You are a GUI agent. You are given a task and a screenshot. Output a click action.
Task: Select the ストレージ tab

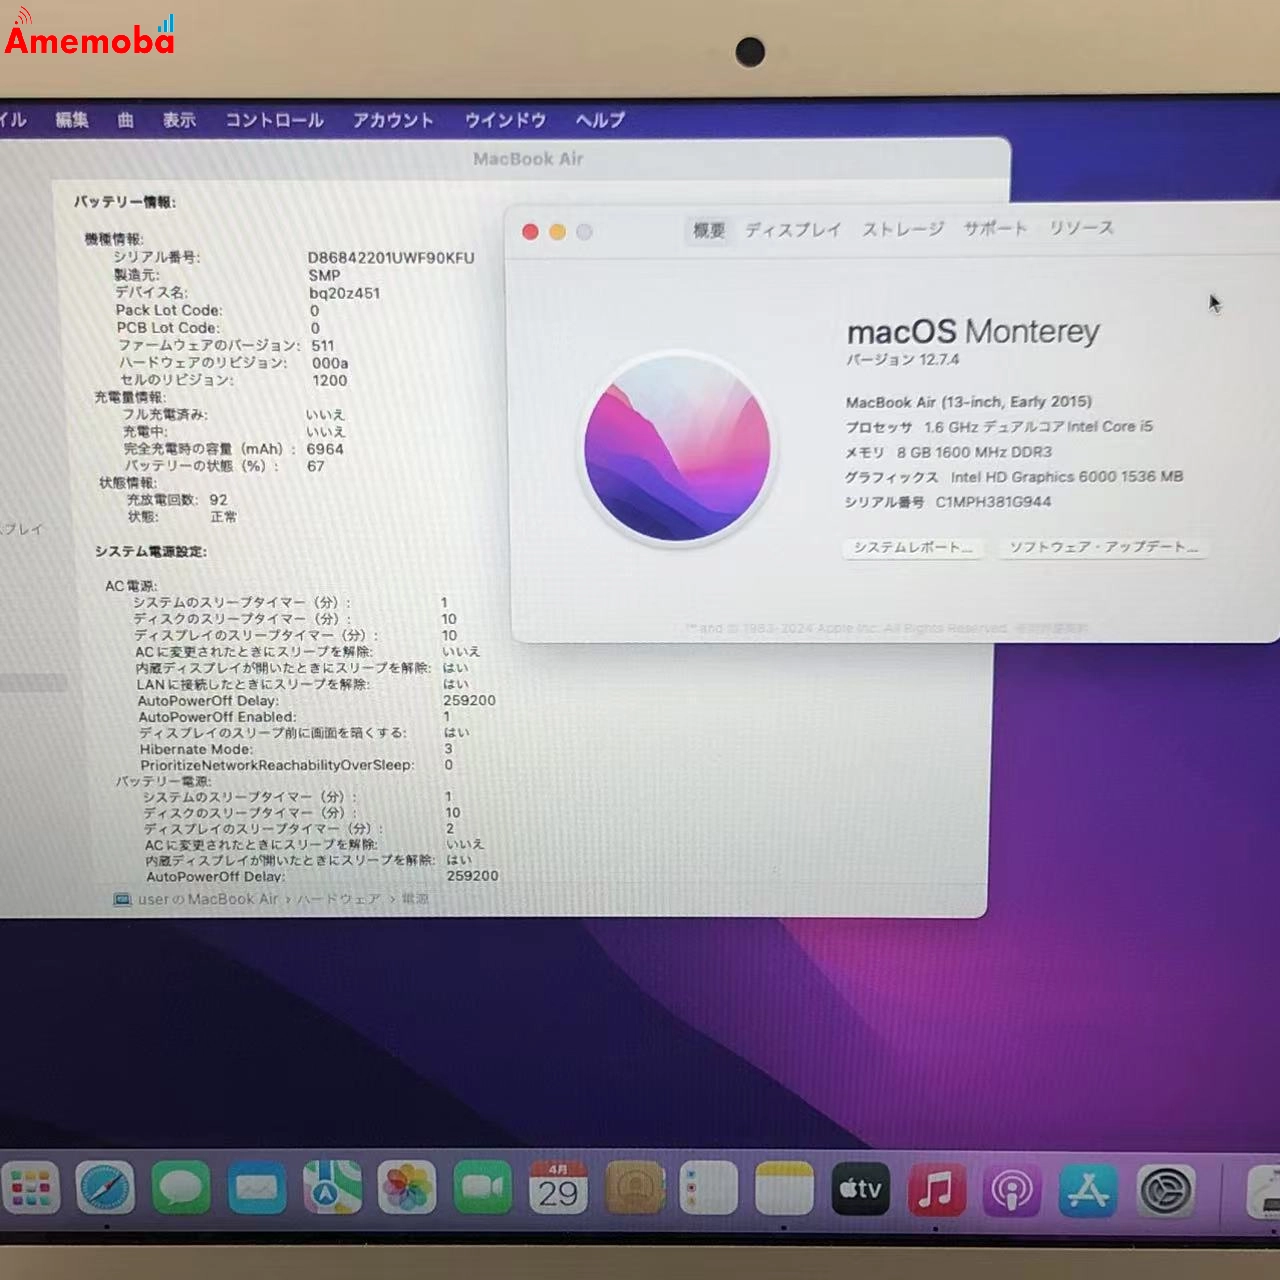(x=903, y=229)
